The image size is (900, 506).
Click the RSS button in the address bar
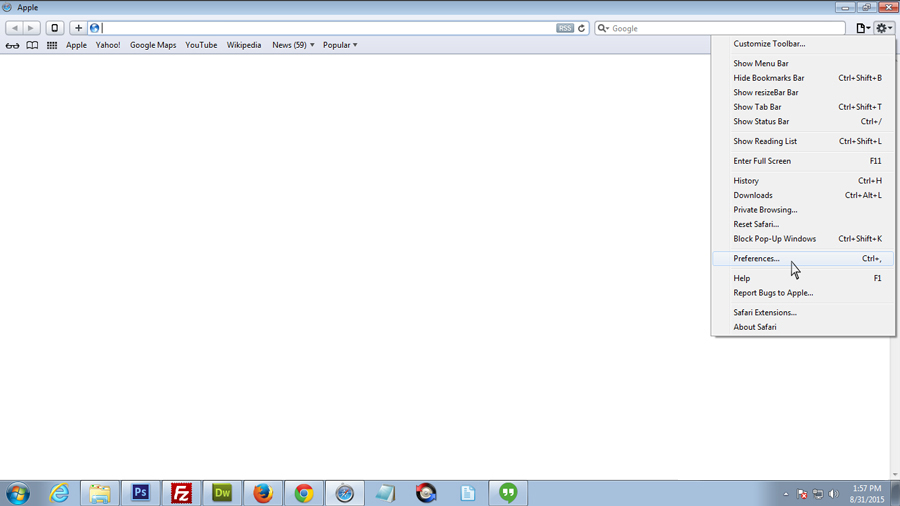tap(565, 28)
